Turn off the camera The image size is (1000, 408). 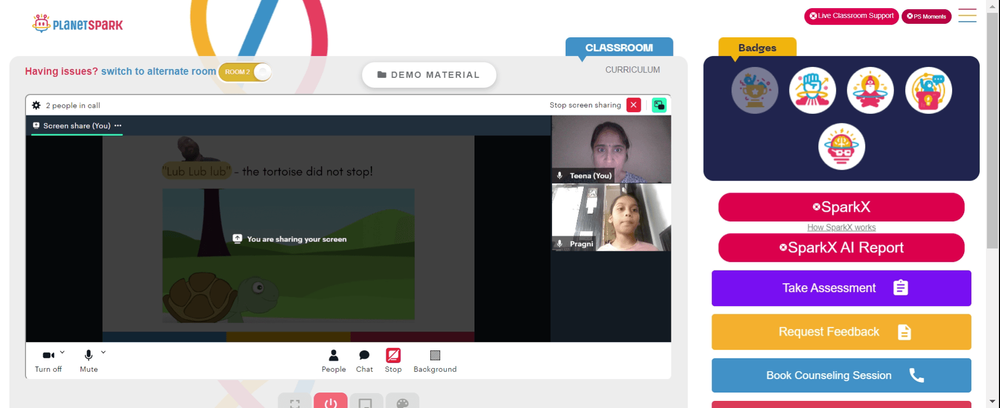coord(48,361)
